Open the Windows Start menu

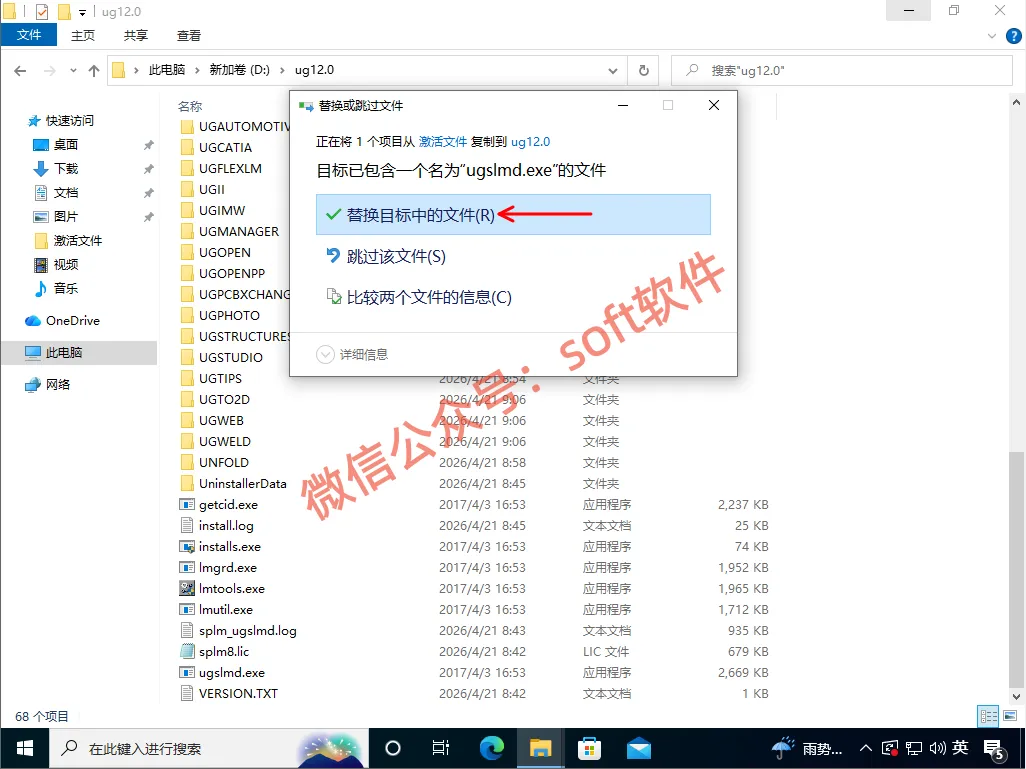pyautogui.click(x=25, y=748)
